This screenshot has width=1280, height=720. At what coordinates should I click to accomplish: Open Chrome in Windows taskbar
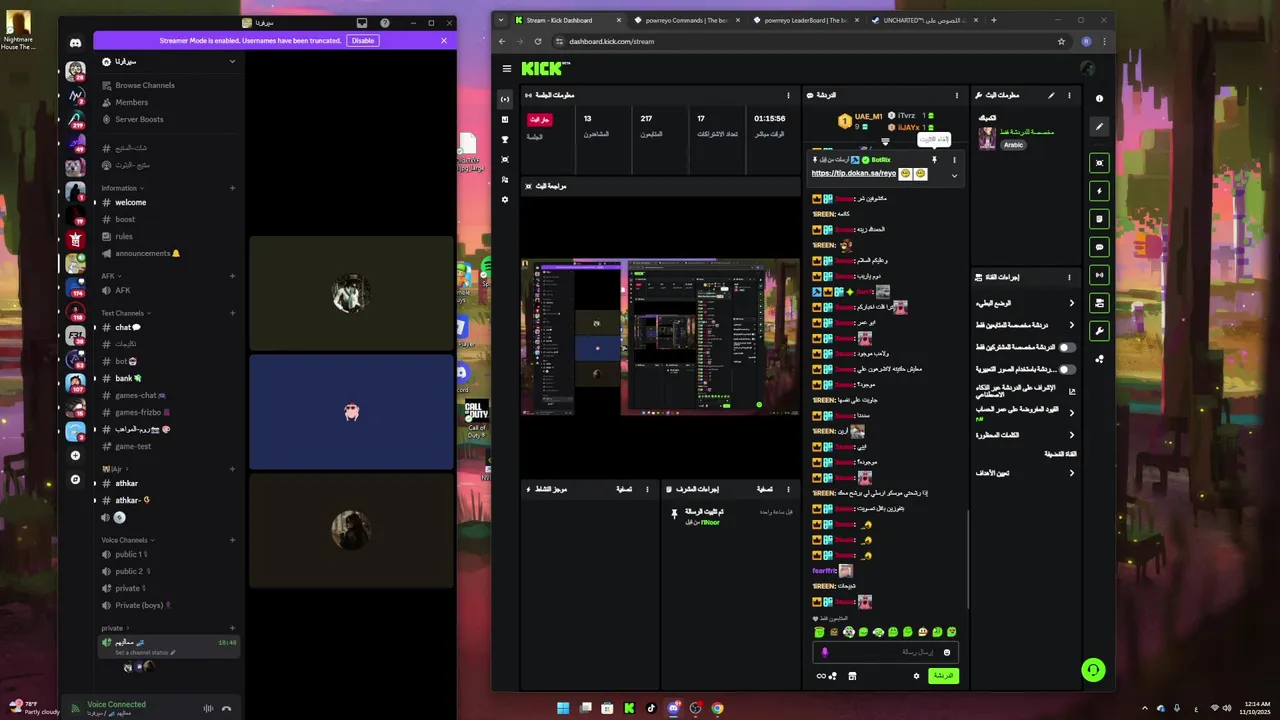717,708
